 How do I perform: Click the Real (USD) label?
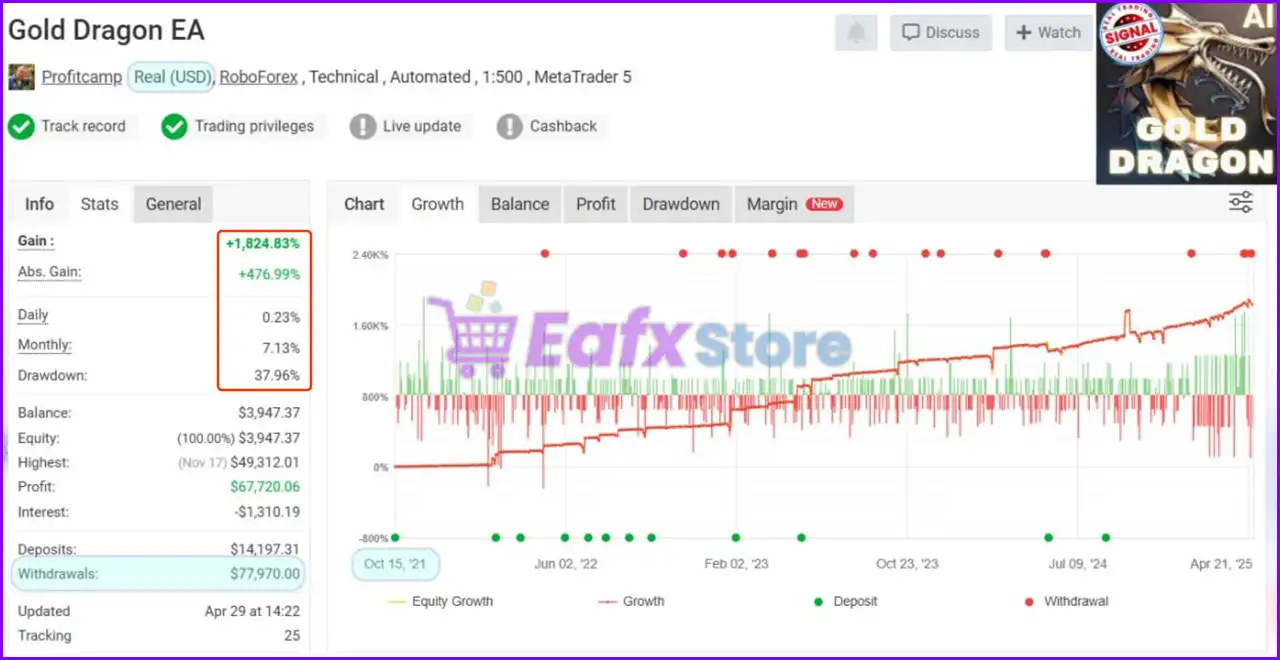pyautogui.click(x=171, y=77)
